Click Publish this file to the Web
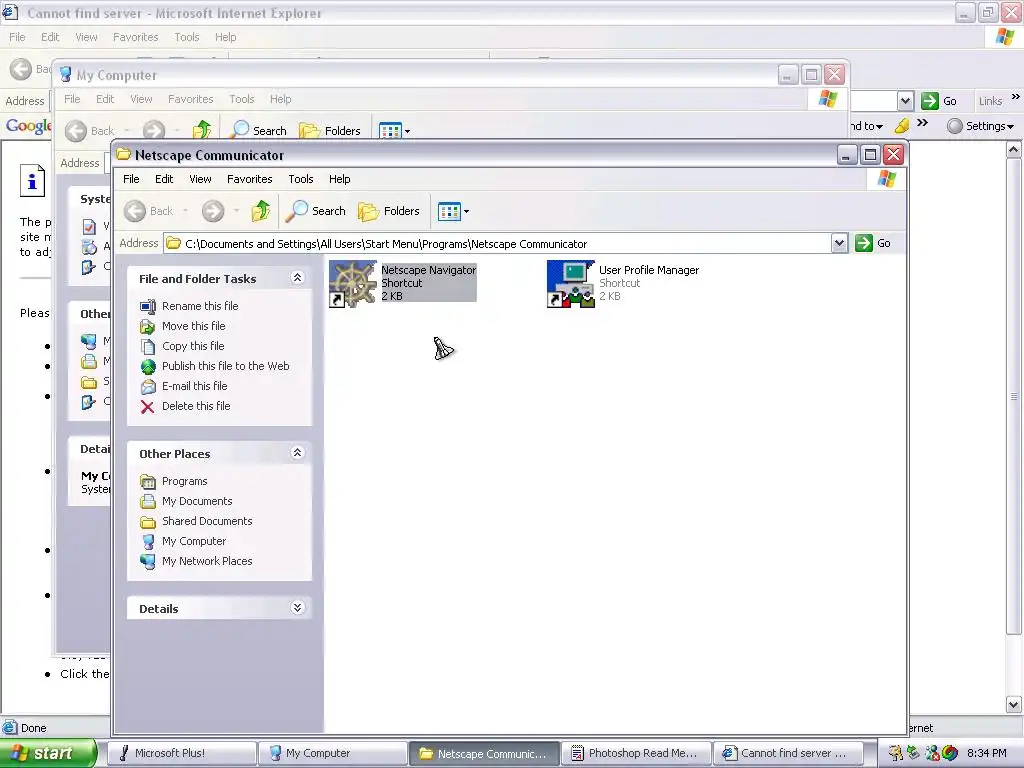The height and width of the screenshot is (768, 1024). pos(225,366)
